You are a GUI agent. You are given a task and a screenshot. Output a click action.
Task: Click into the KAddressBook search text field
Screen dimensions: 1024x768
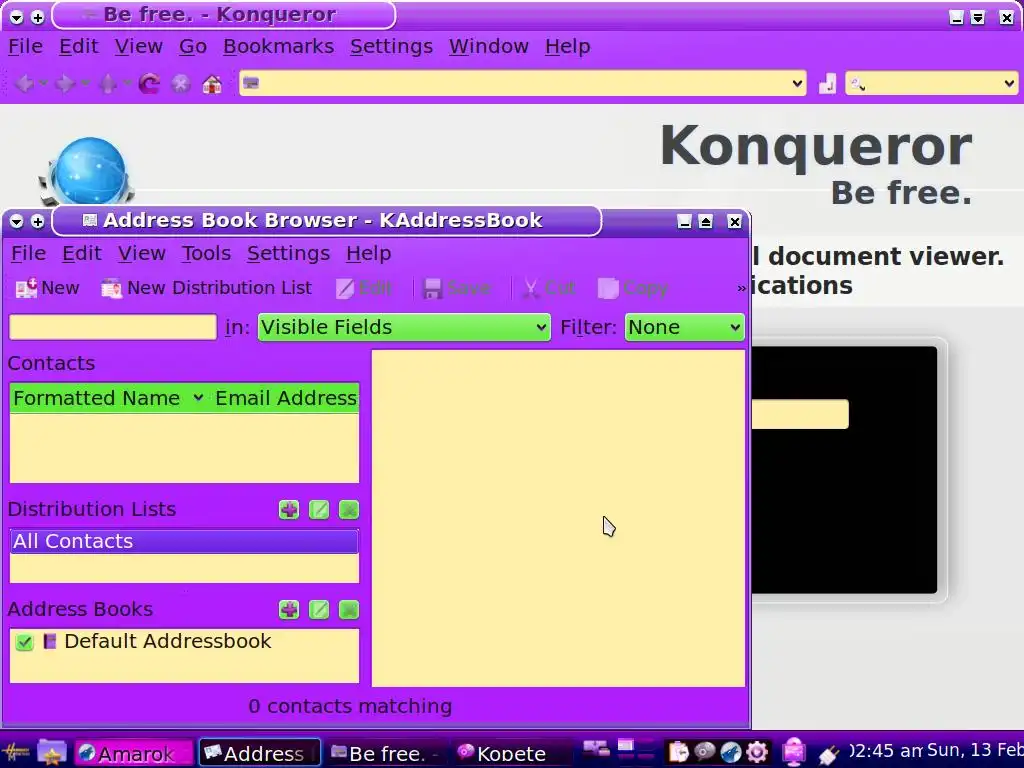click(112, 327)
